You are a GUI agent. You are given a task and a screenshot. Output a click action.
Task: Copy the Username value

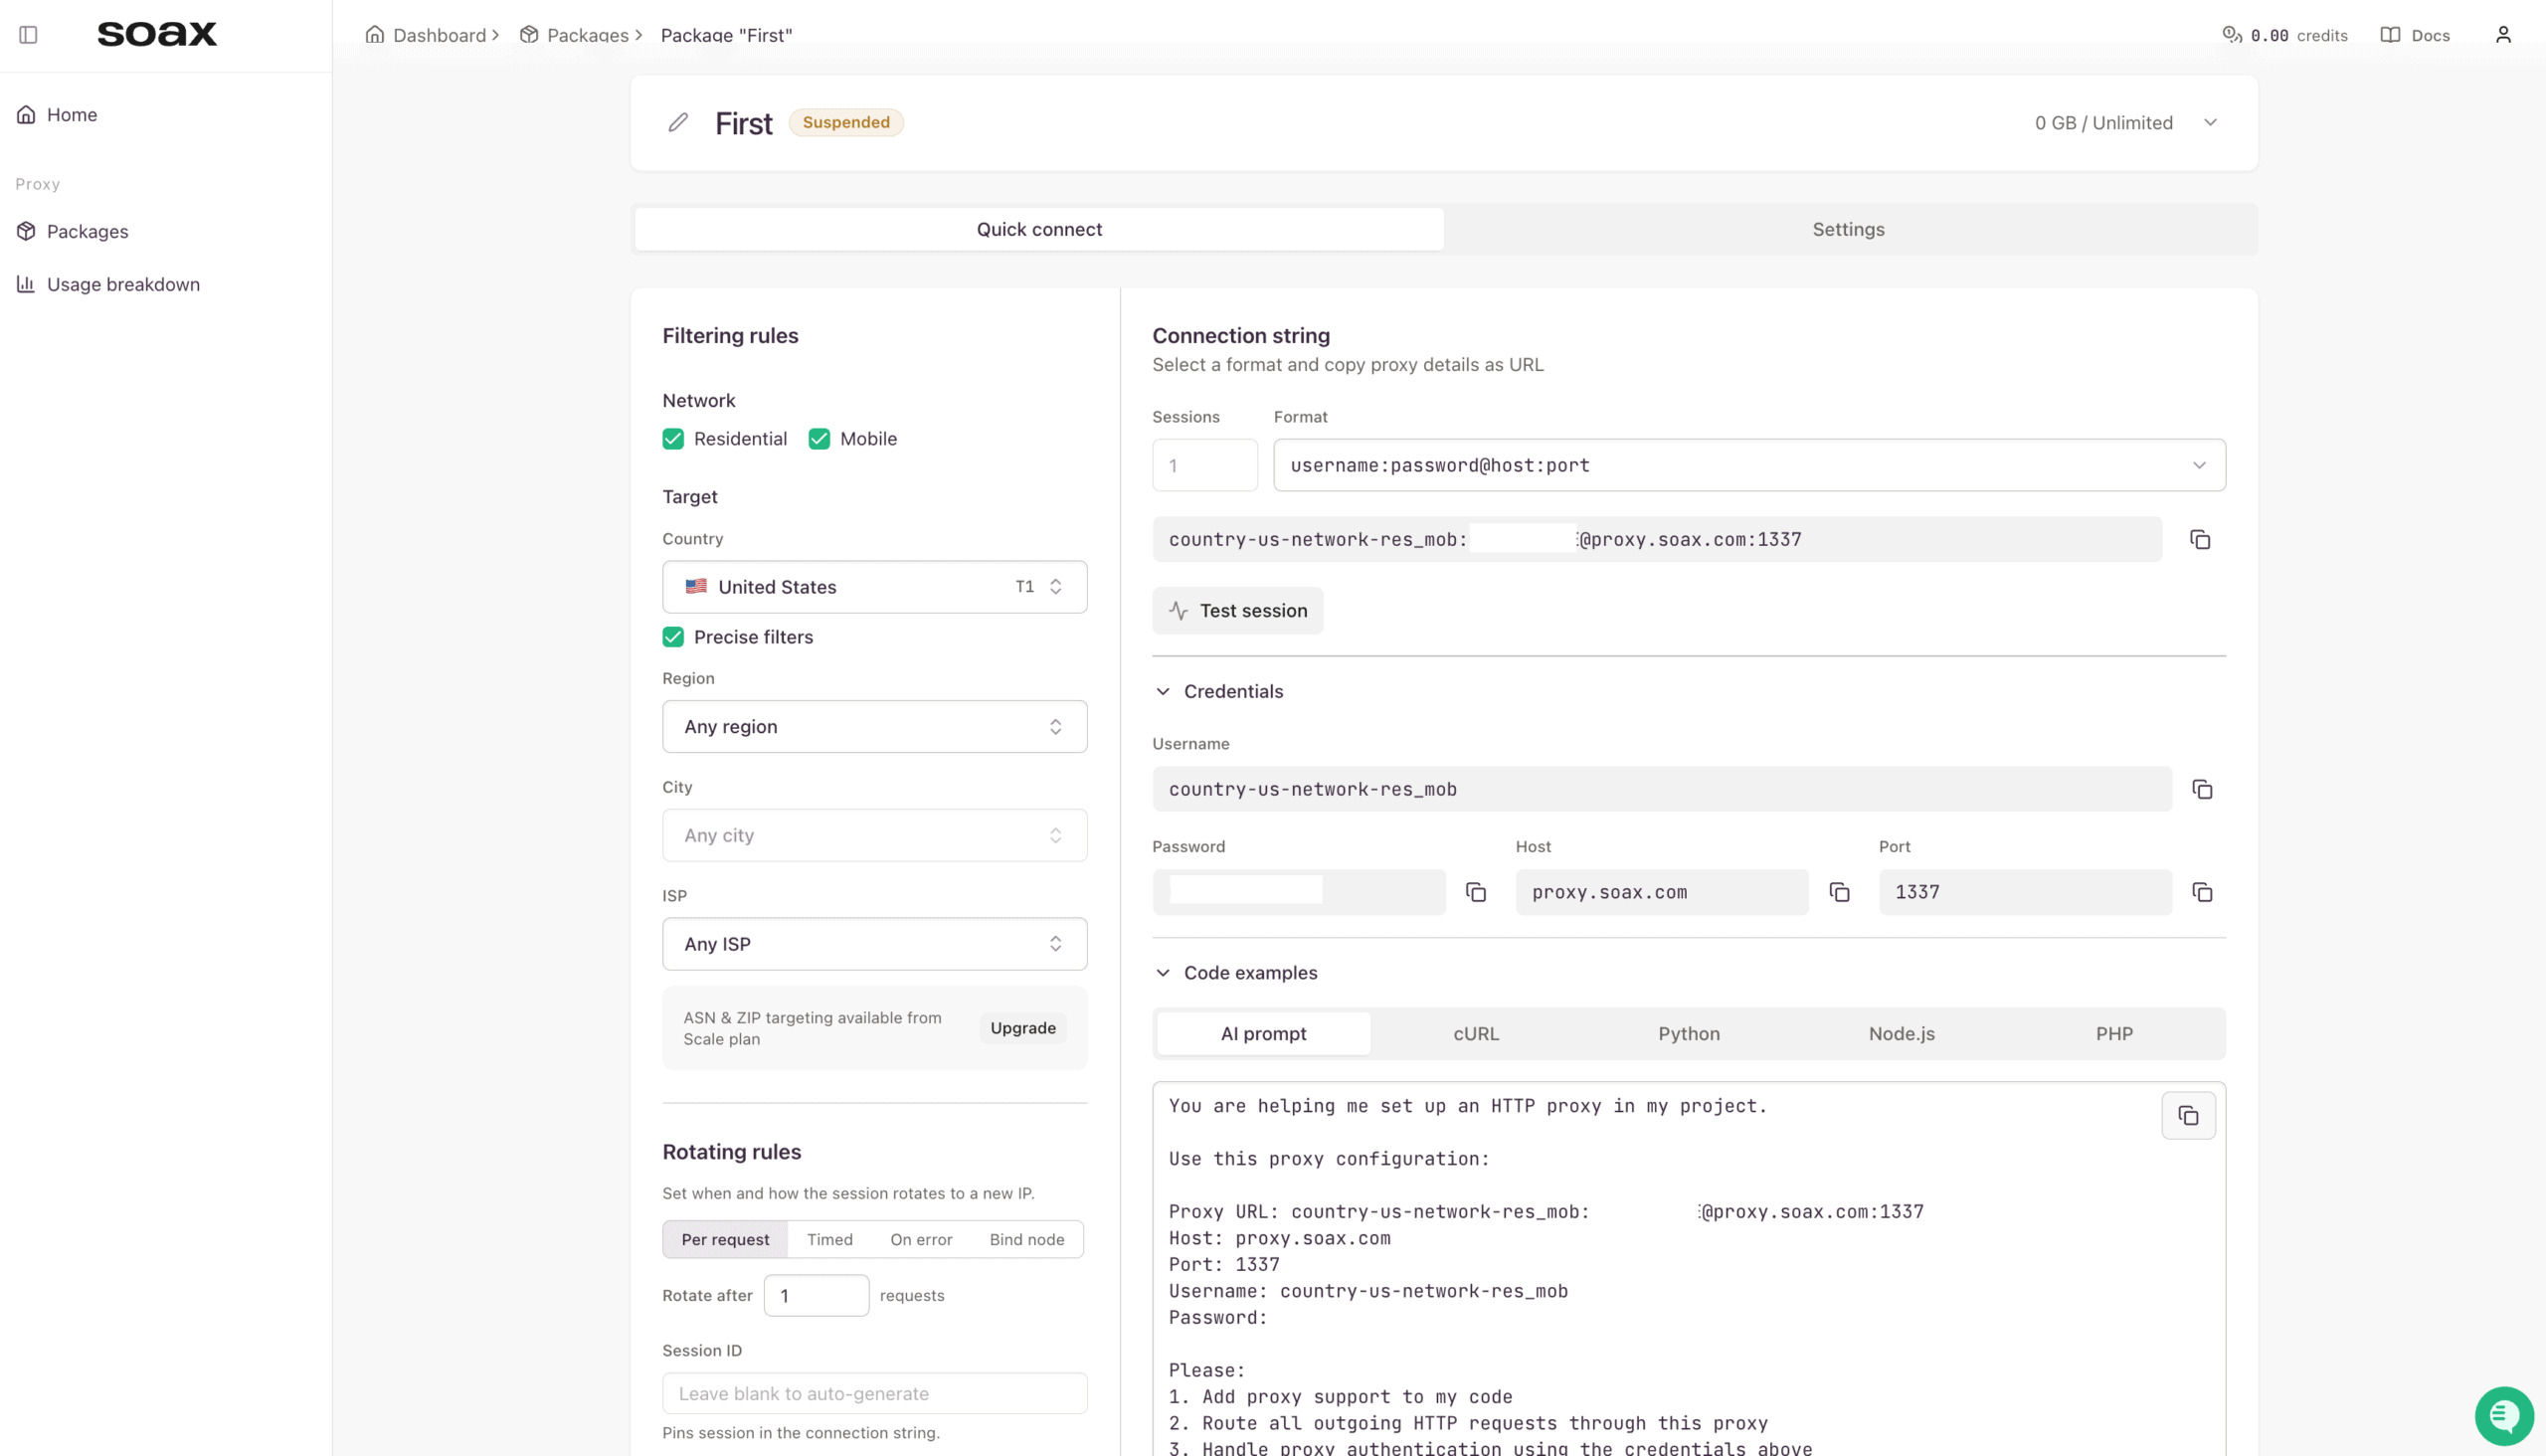click(2202, 790)
